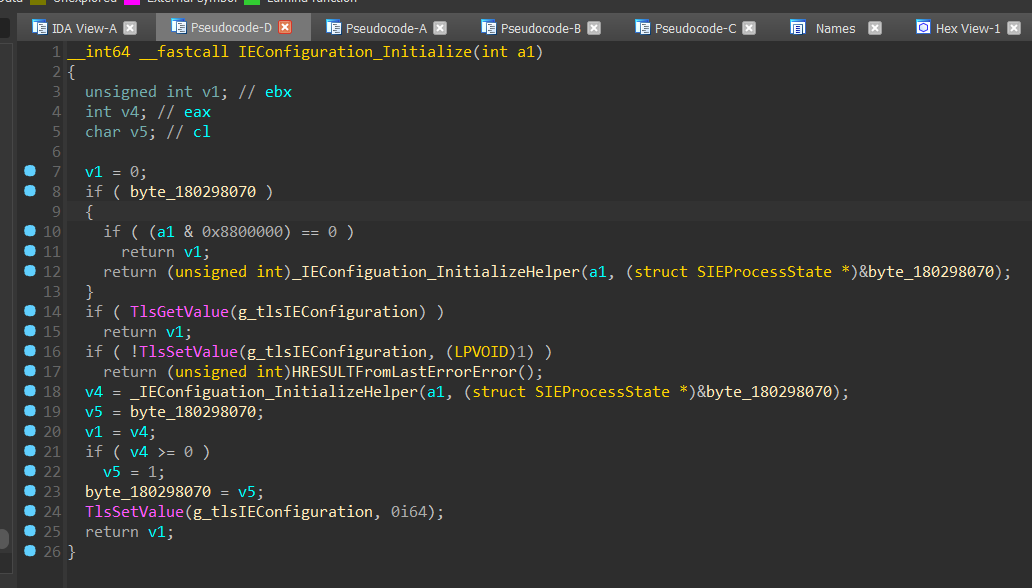The width and height of the screenshot is (1032, 588).
Task: Toggle breakpoint dot on line 21
Action: [30, 451]
